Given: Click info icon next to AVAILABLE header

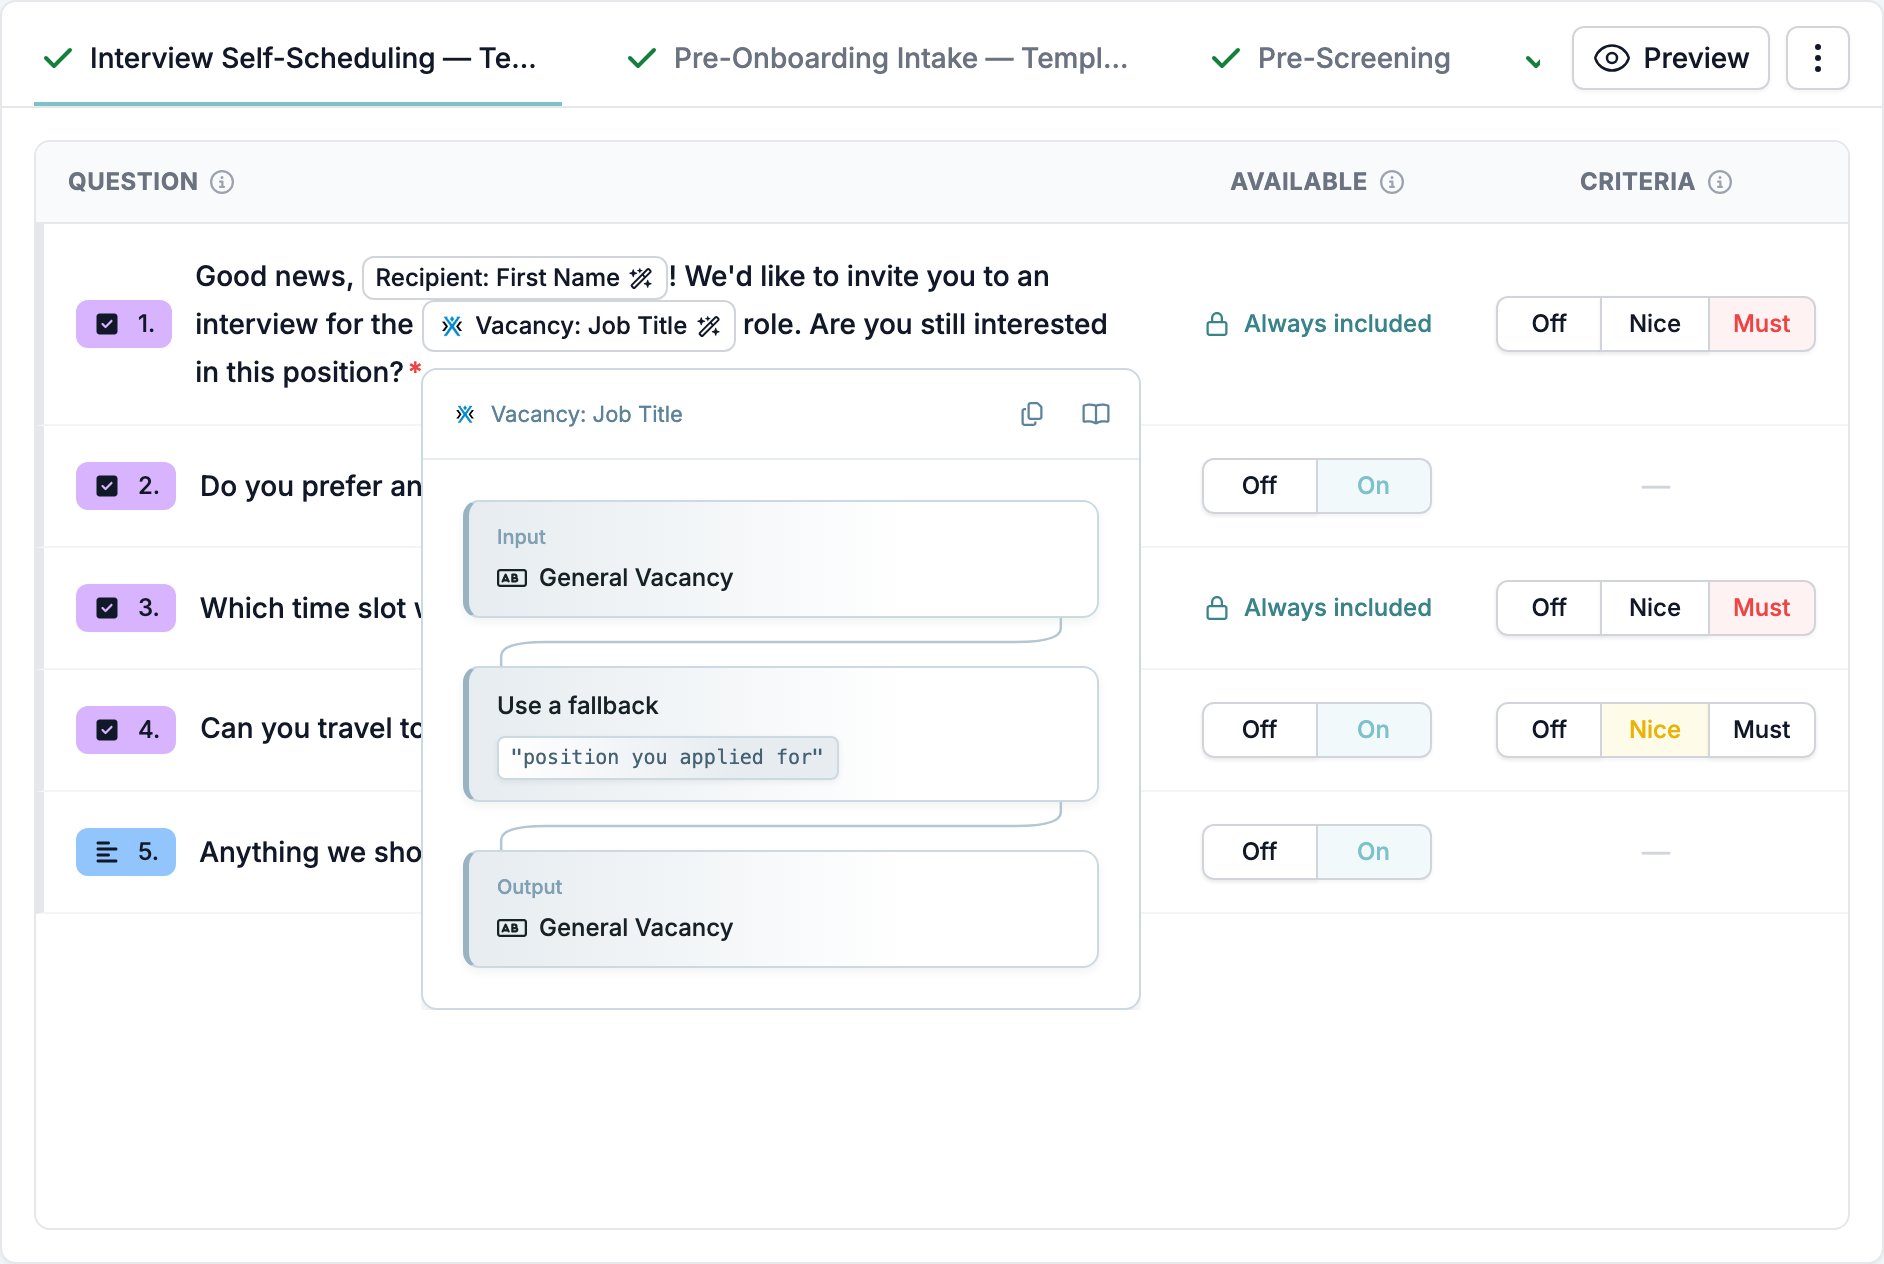Looking at the screenshot, I should (1392, 182).
